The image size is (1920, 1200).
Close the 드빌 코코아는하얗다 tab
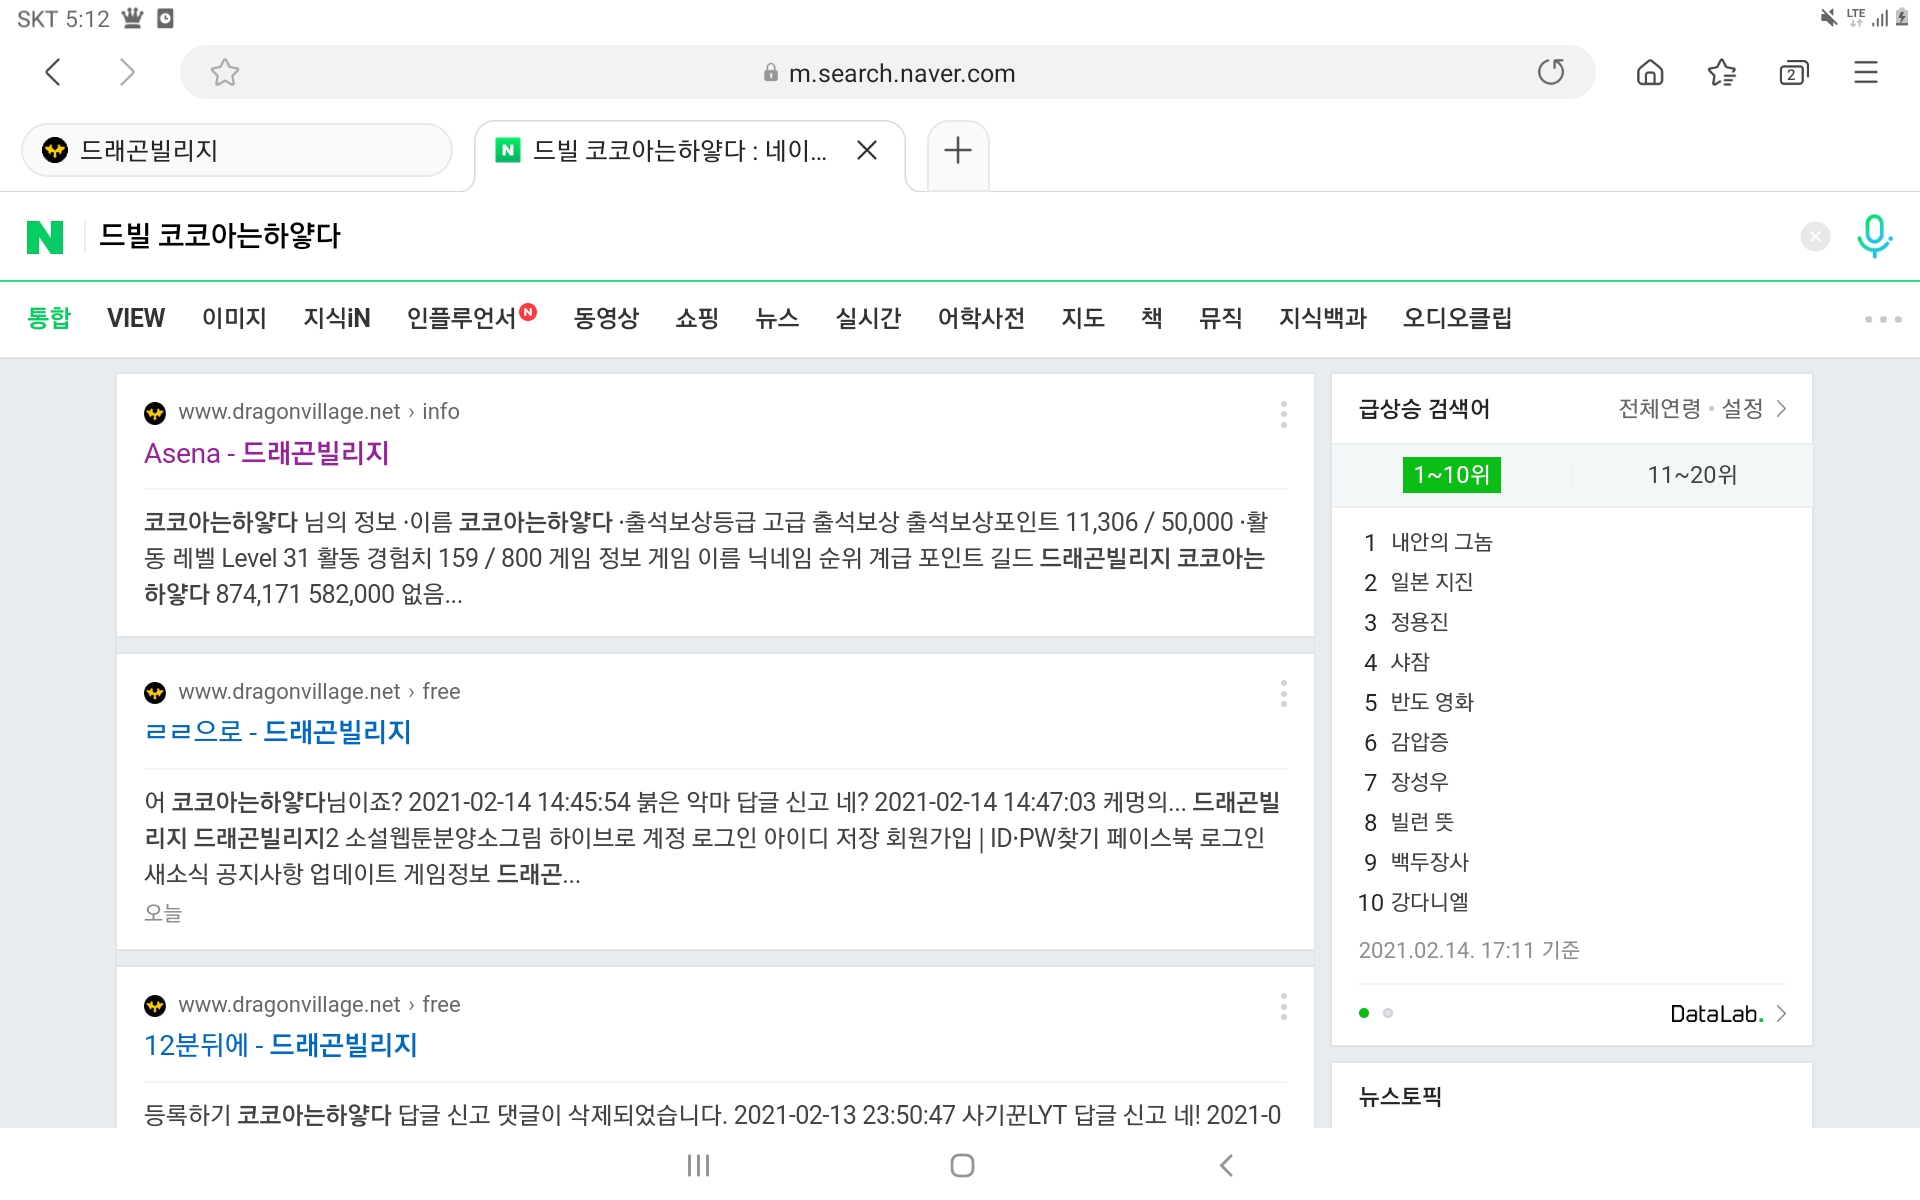(x=867, y=150)
